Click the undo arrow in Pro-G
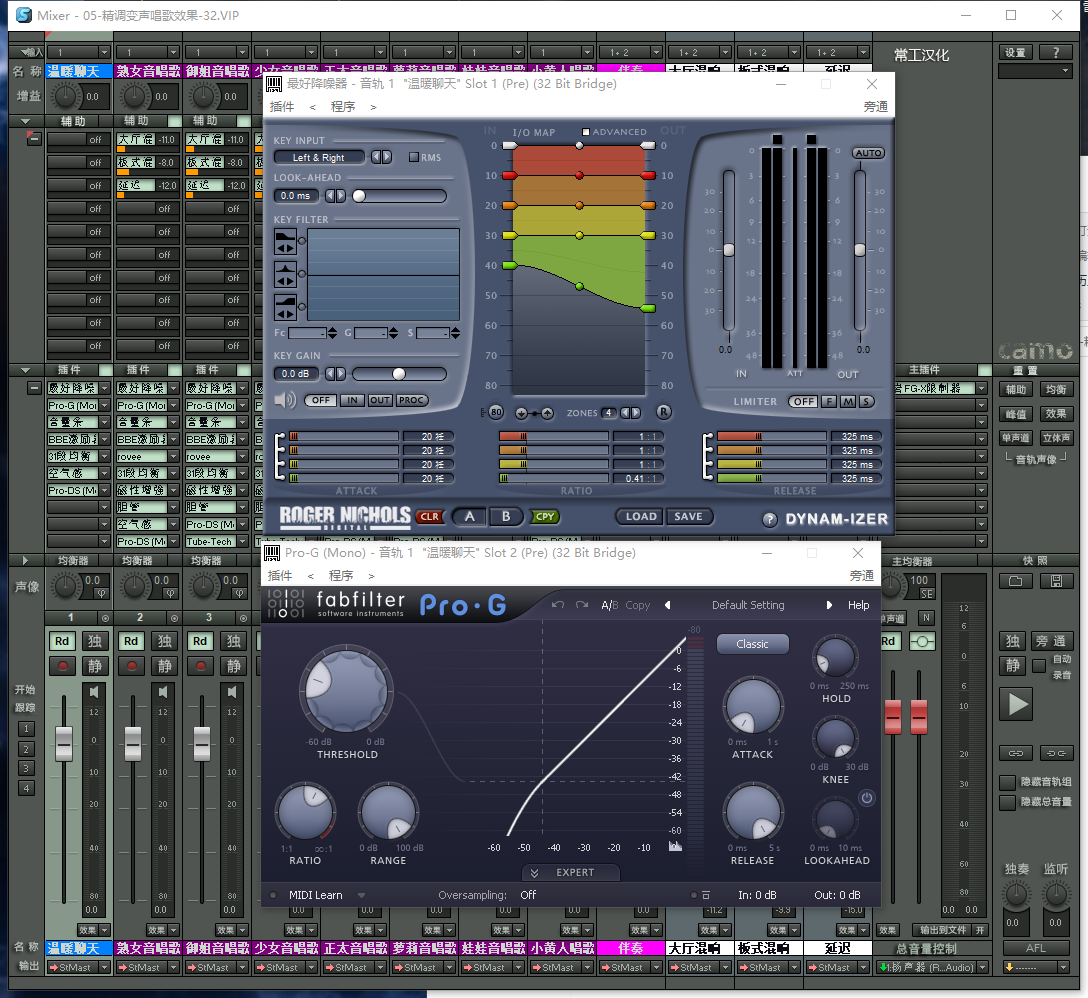 [558, 604]
